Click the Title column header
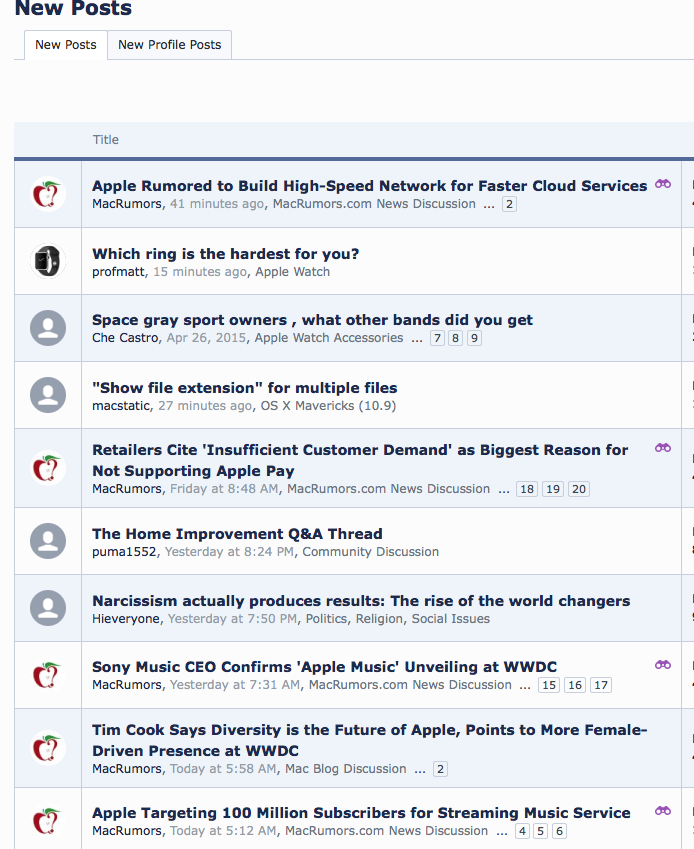Image resolution: width=694 pixels, height=849 pixels. [106, 140]
